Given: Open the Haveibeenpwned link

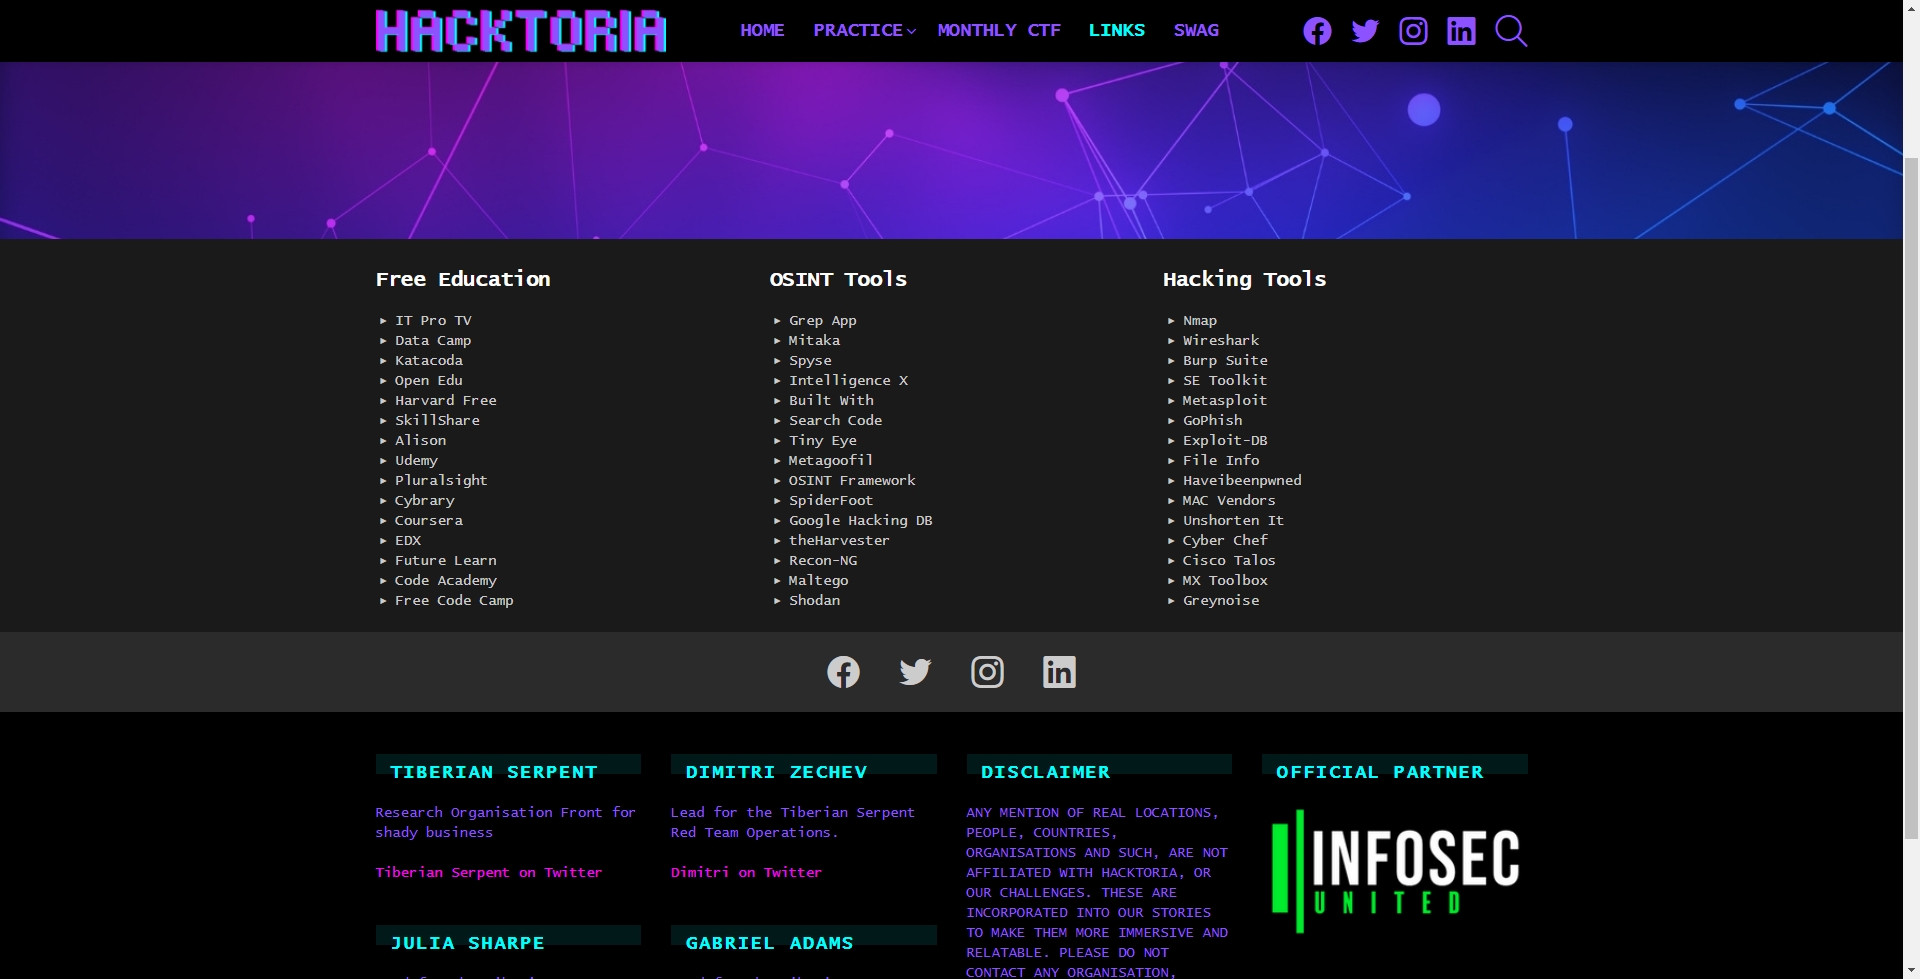Looking at the screenshot, I should [1242, 480].
